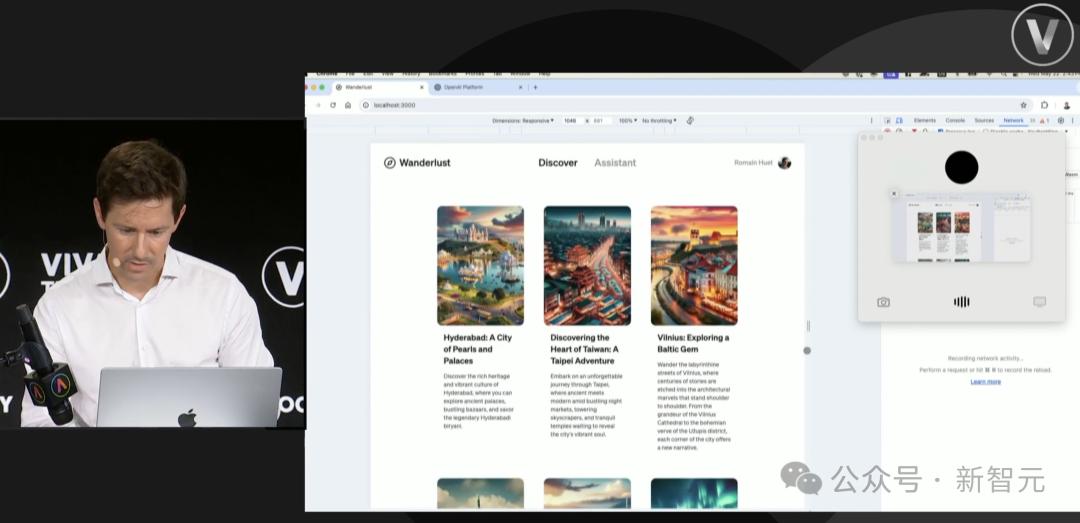Viewport: 1080px width, 523px height.
Task: Click the audio waveform icon in floating panel
Action: point(961,302)
